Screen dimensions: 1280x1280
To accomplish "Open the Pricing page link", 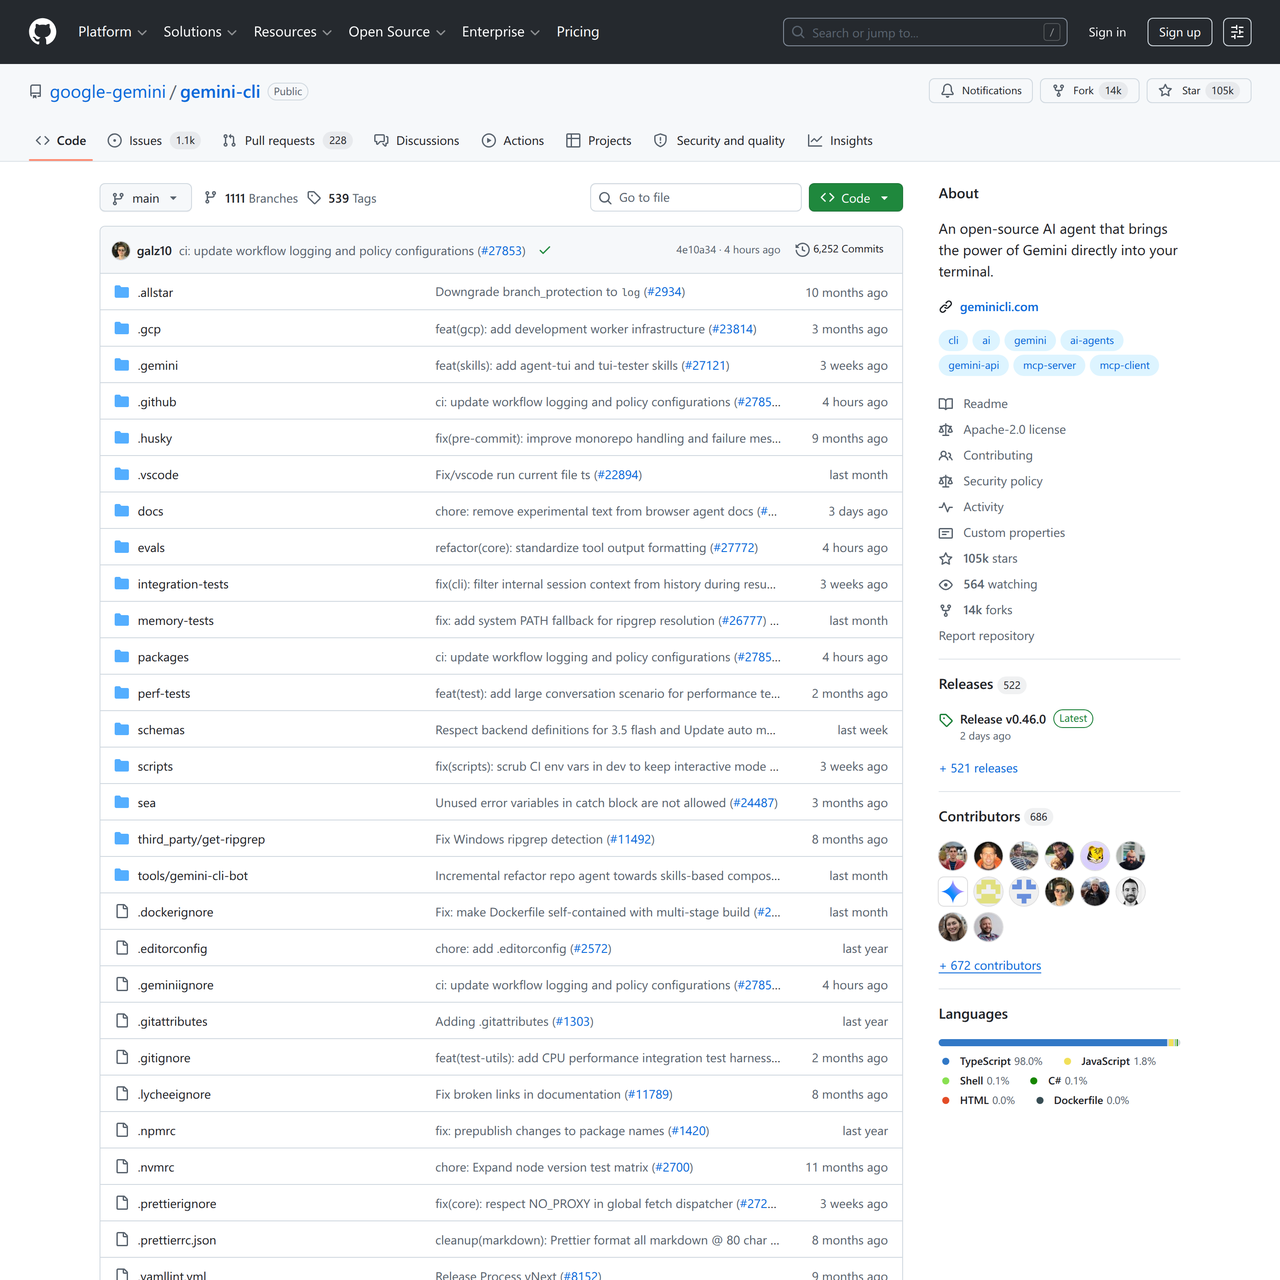I will pos(578,32).
